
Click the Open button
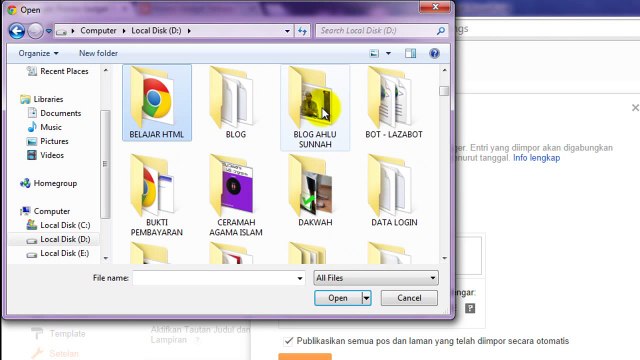tap(338, 298)
